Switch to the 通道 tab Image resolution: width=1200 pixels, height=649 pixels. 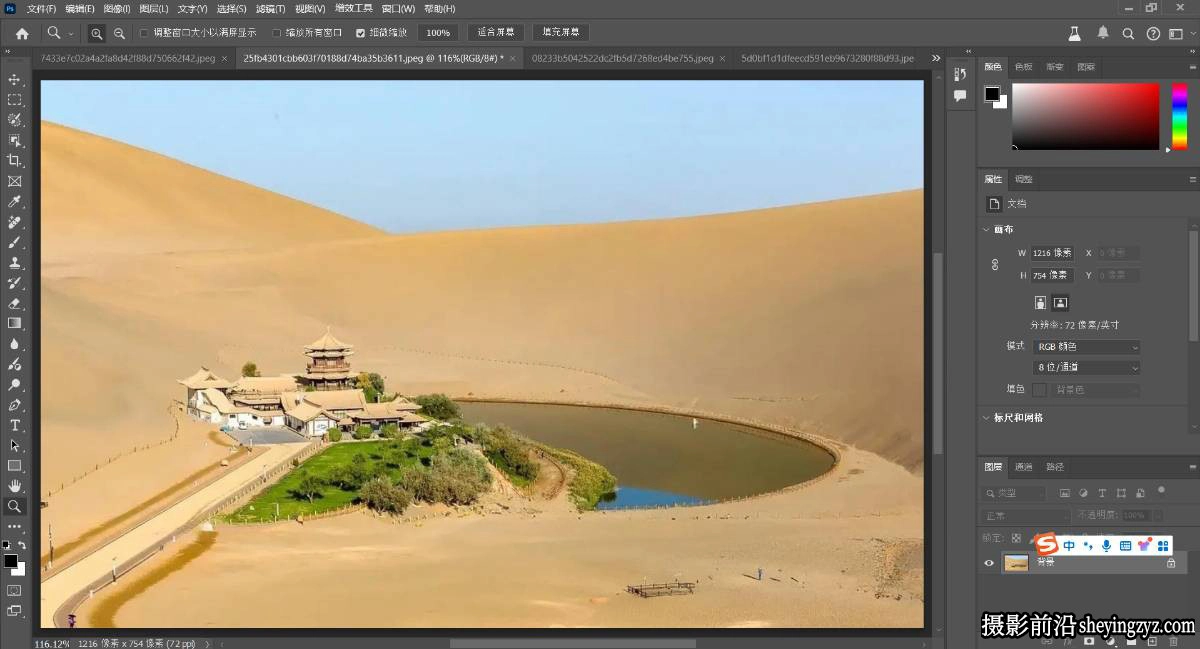click(x=1023, y=466)
